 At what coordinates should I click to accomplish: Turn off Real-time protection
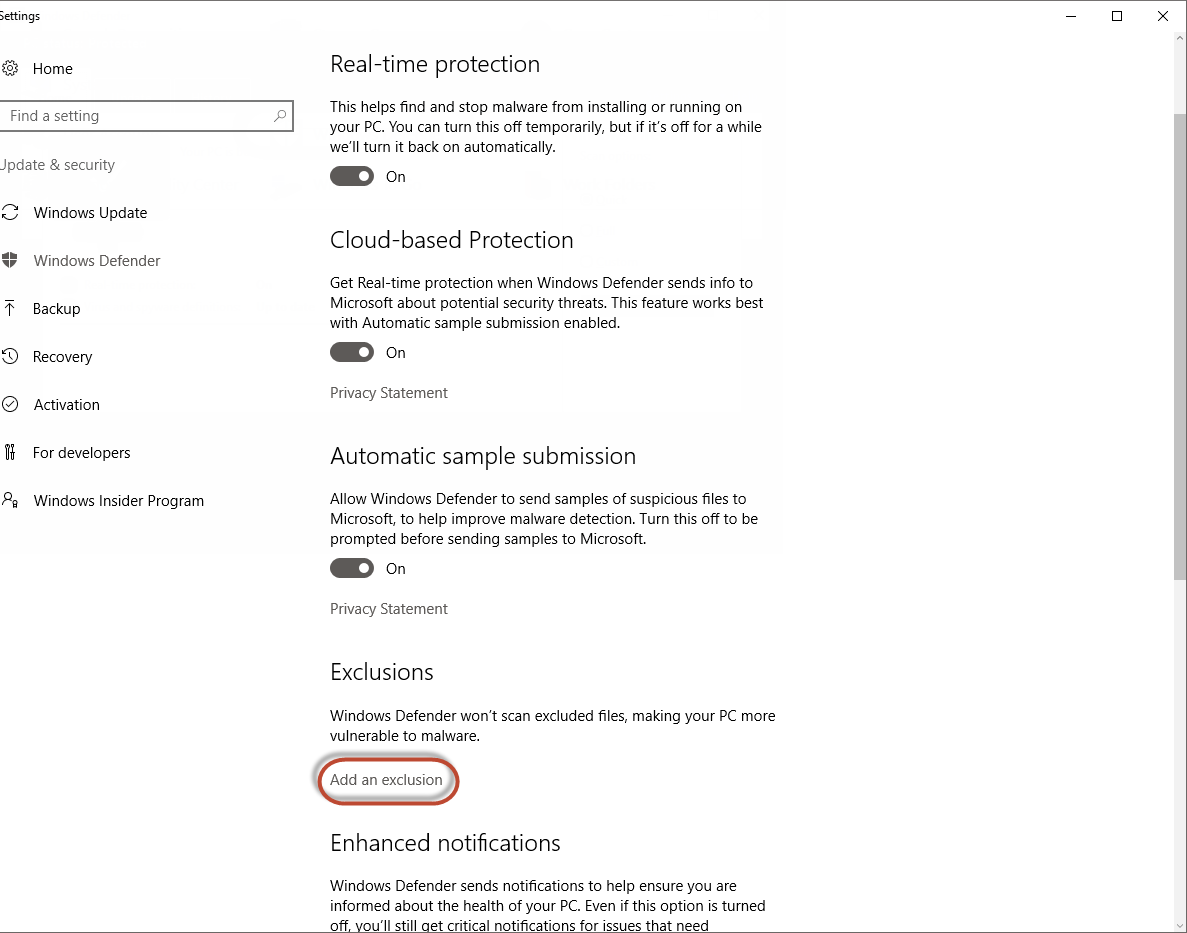[x=352, y=176]
